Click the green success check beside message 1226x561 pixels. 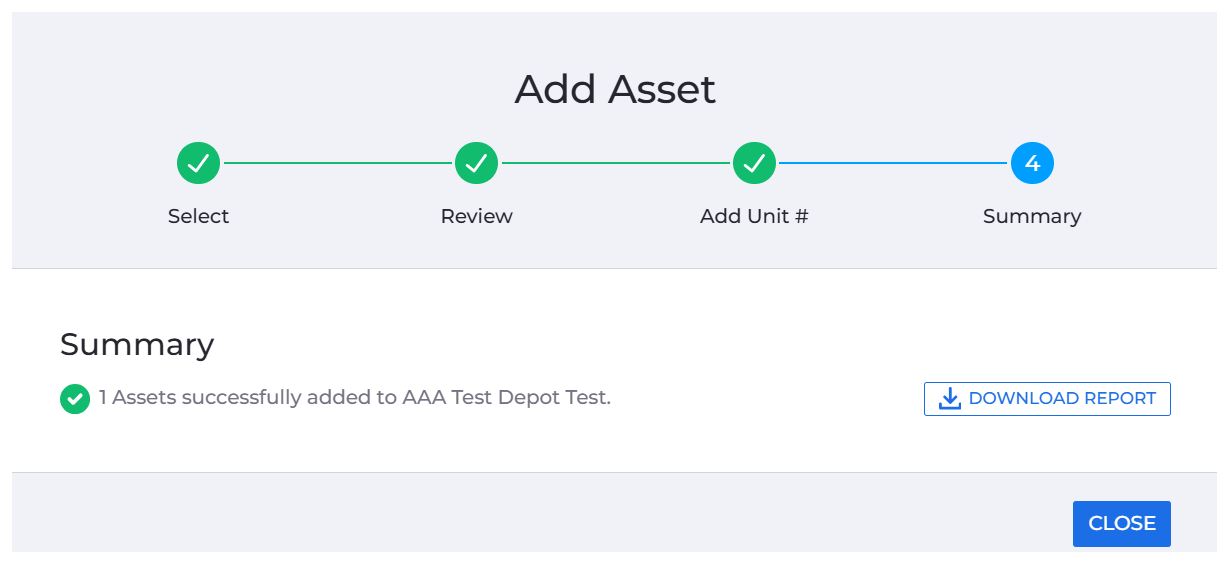[x=75, y=398]
